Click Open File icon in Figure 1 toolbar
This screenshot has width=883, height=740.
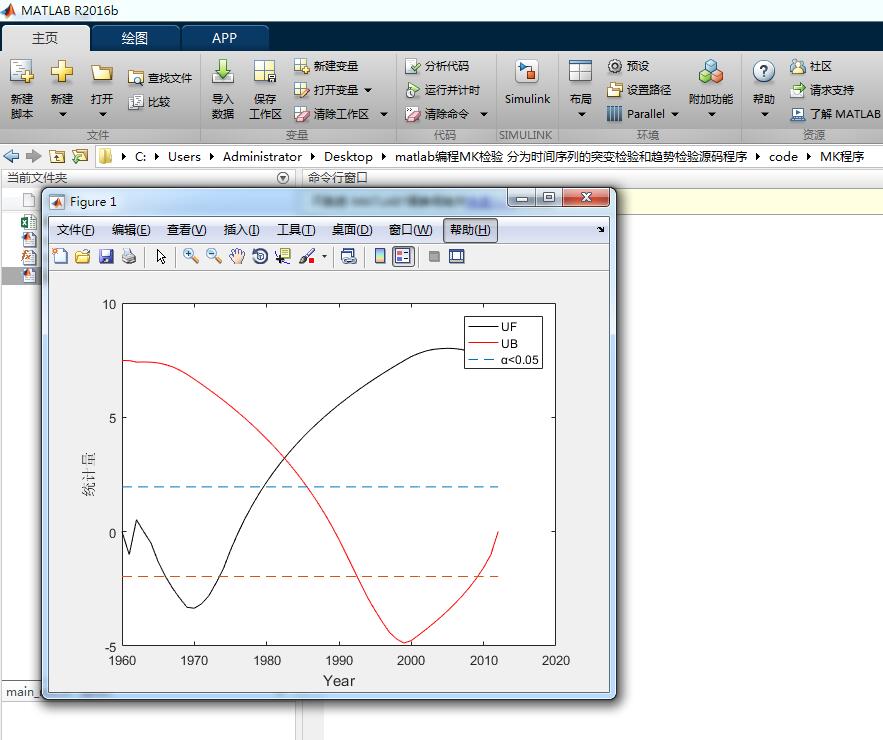point(83,256)
